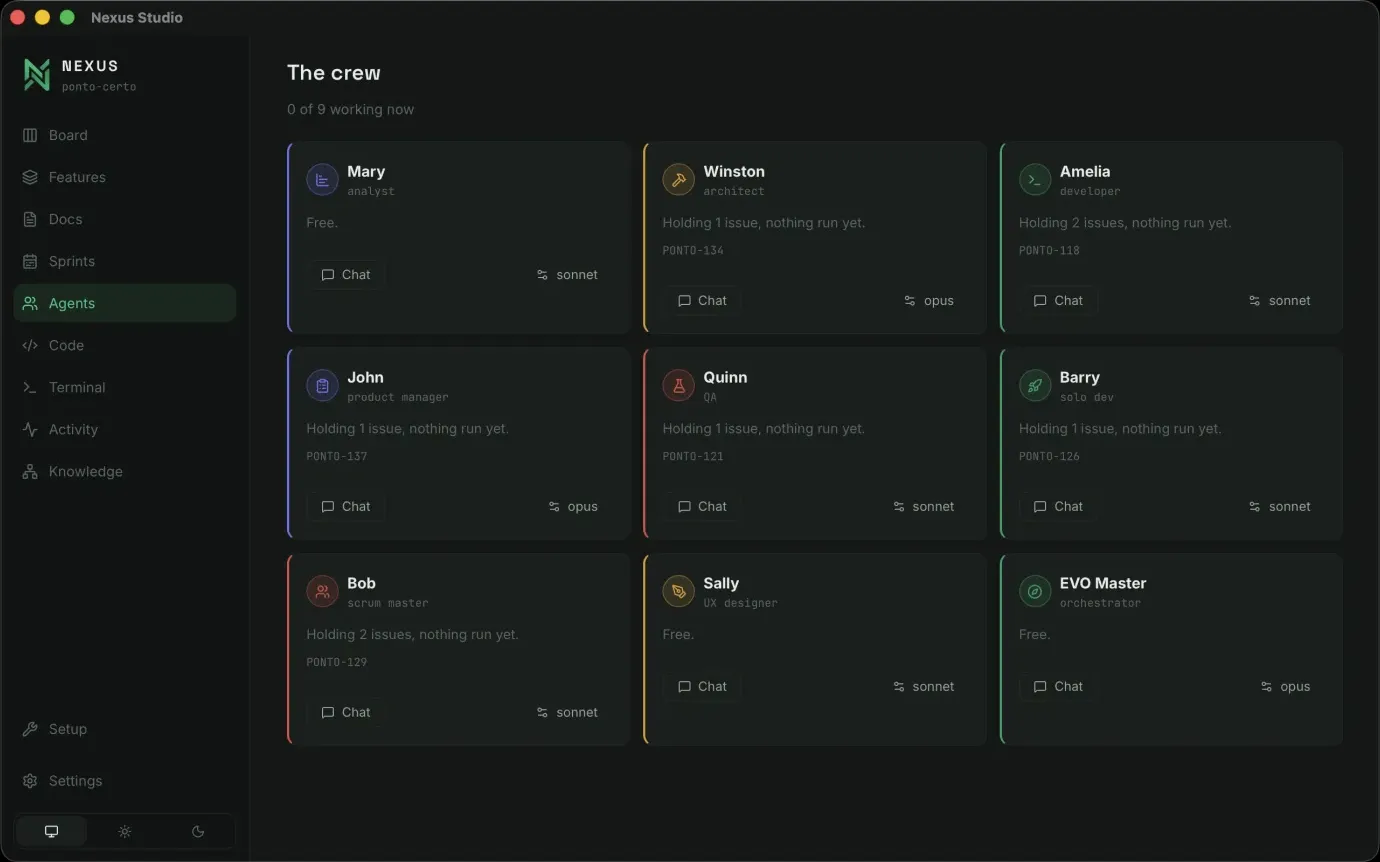Click Winston's architect hammer avatar icon

pyautogui.click(x=678, y=180)
